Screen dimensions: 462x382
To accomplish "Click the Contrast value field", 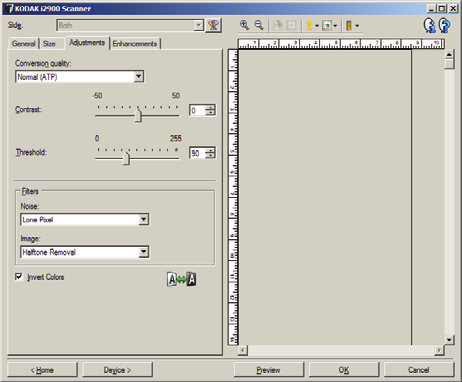I will [197, 110].
